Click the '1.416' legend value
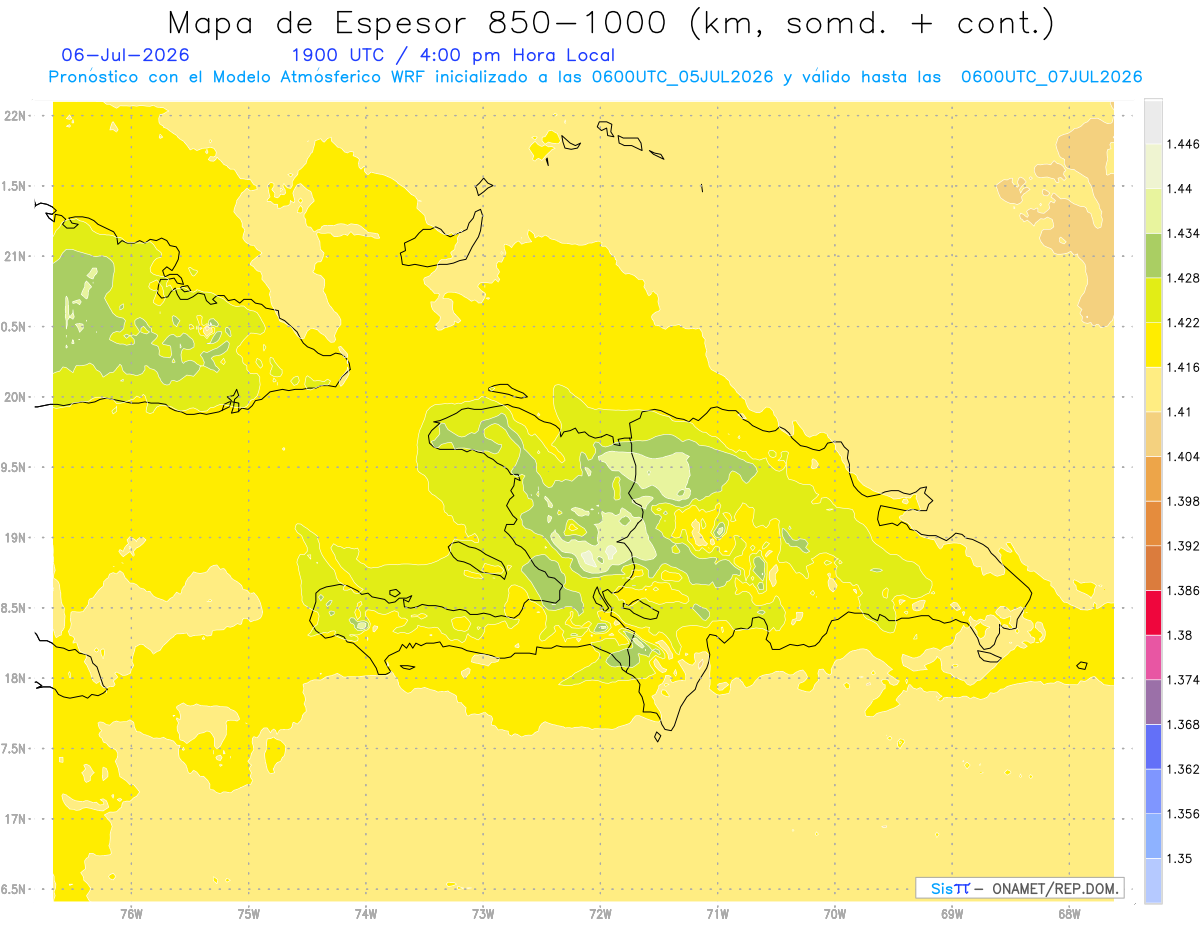 [x=1182, y=367]
